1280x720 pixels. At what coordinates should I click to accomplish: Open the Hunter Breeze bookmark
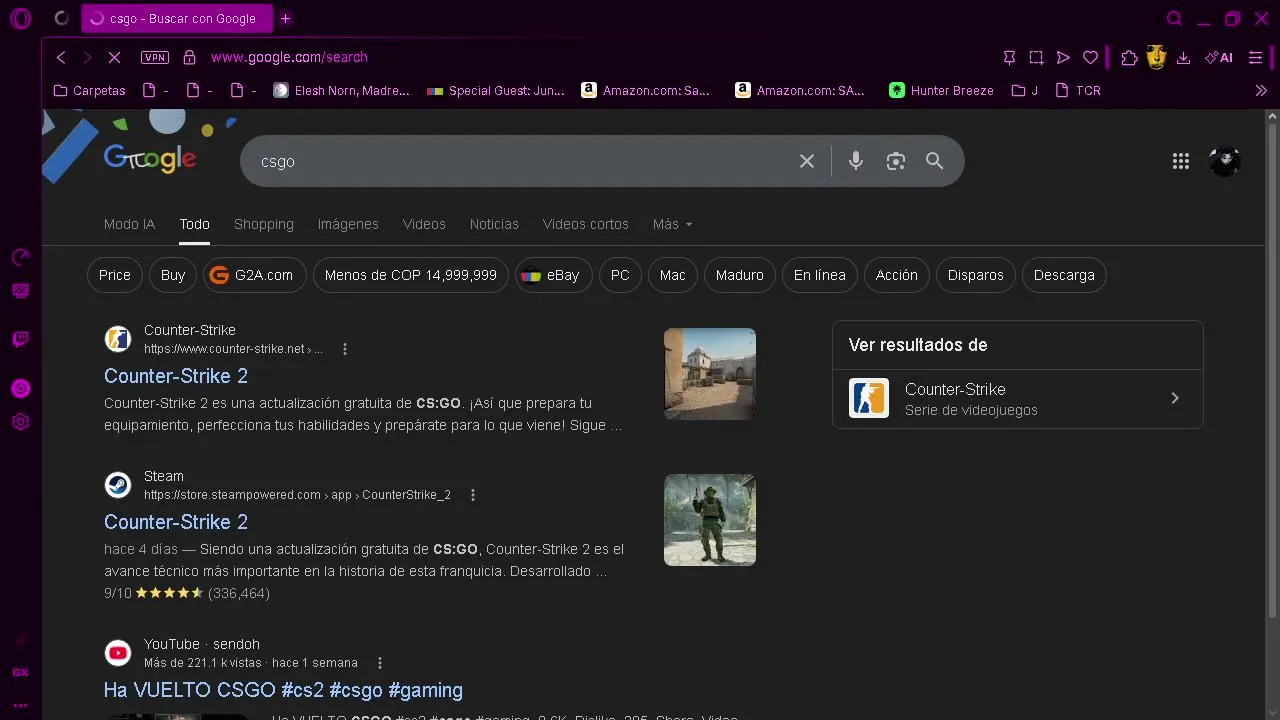pos(941,90)
